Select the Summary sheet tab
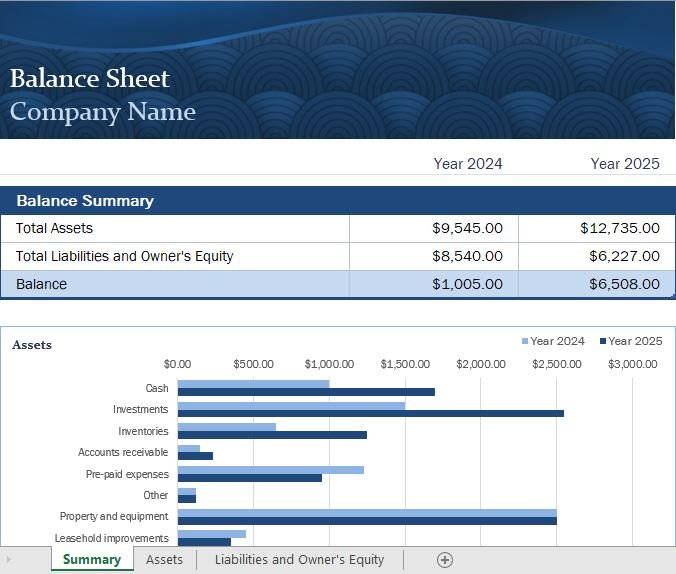 [x=92, y=560]
